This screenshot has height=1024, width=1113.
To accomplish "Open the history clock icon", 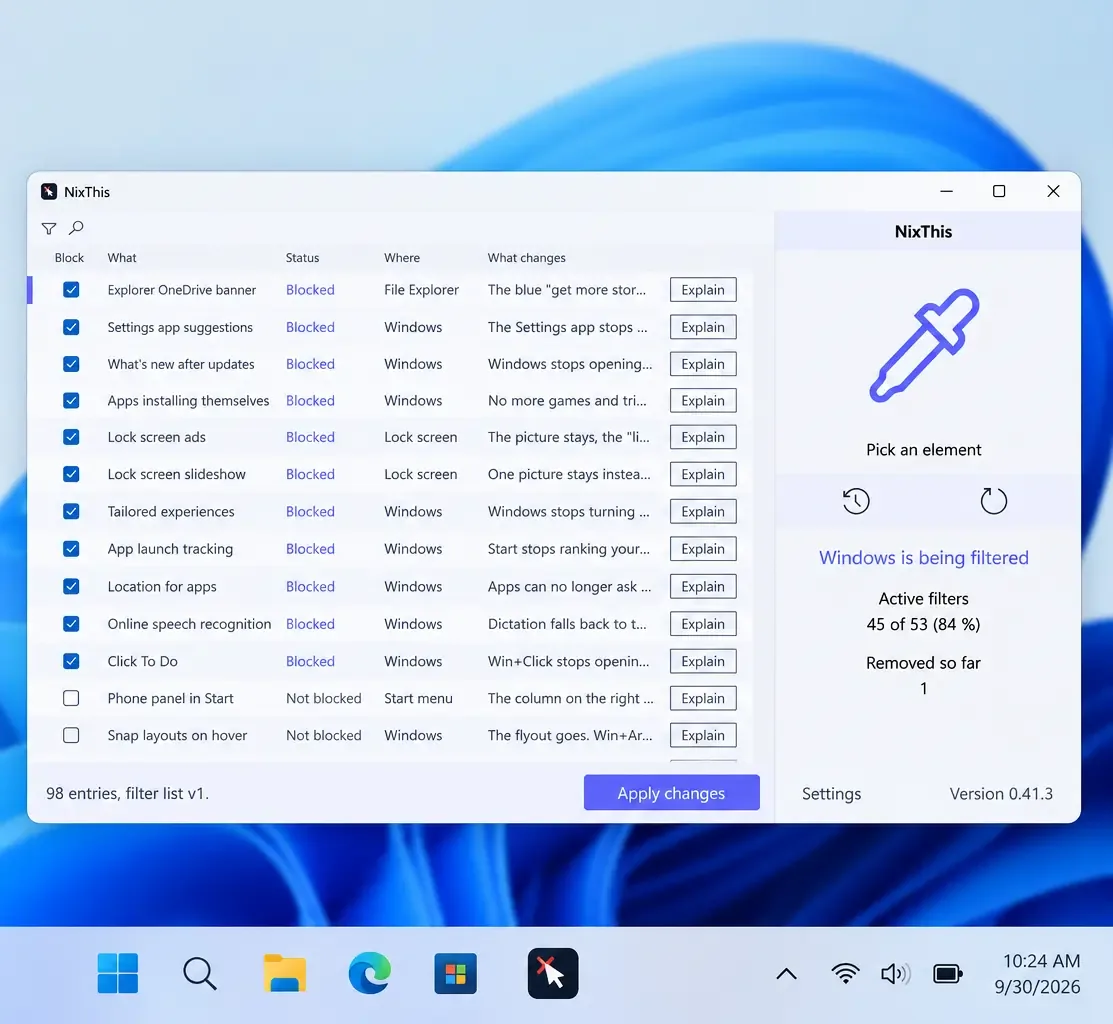I will click(x=856, y=501).
